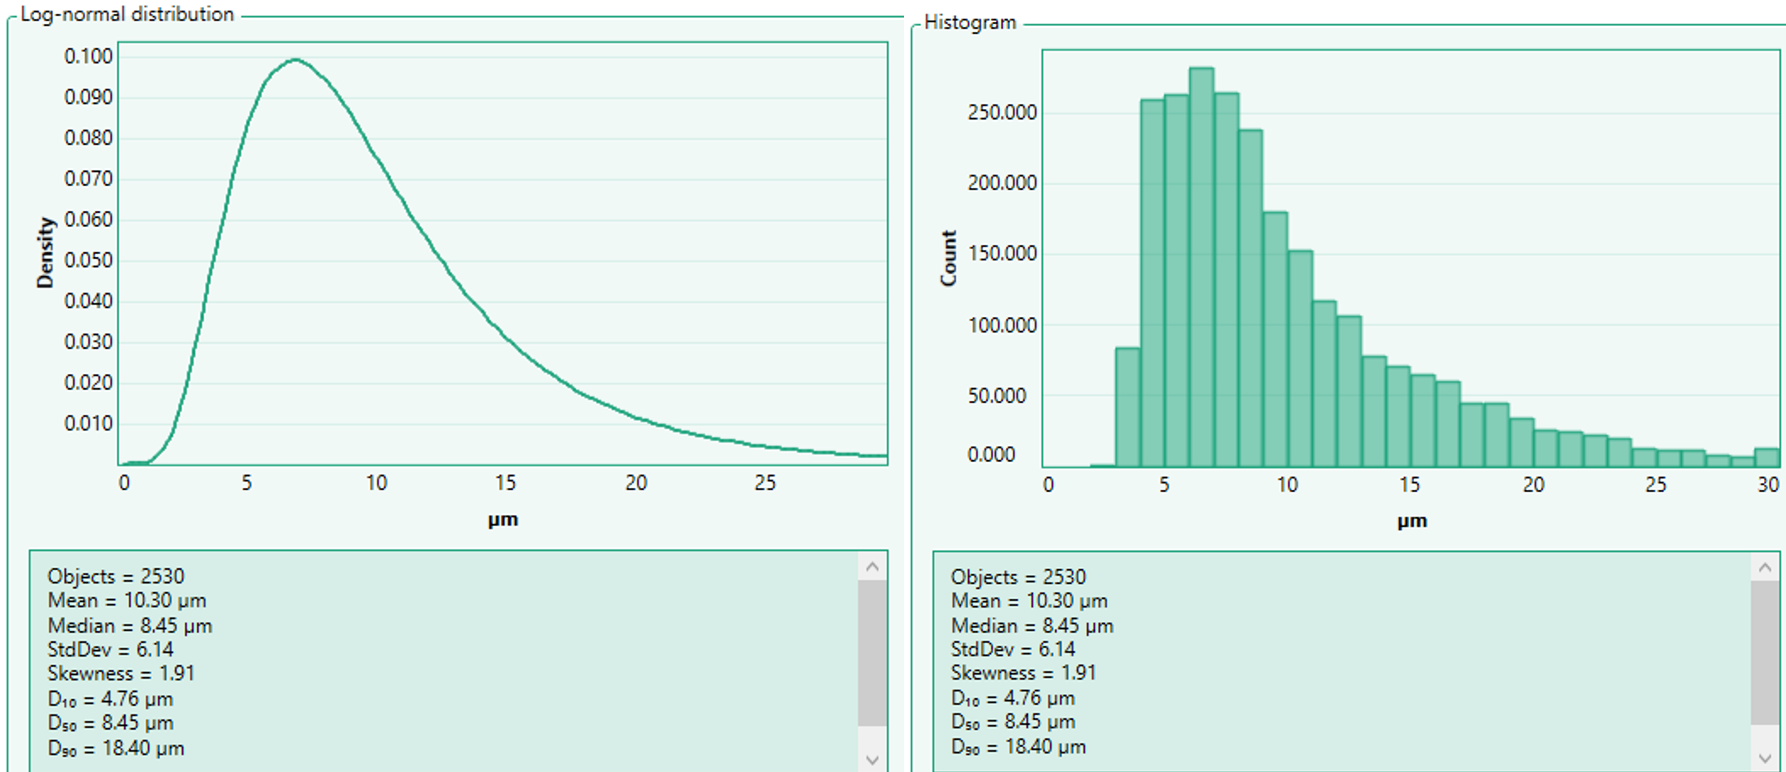Click scroll up arrow in Log-normal statistics panel
The height and width of the screenshot is (772, 1786).
coord(872,567)
